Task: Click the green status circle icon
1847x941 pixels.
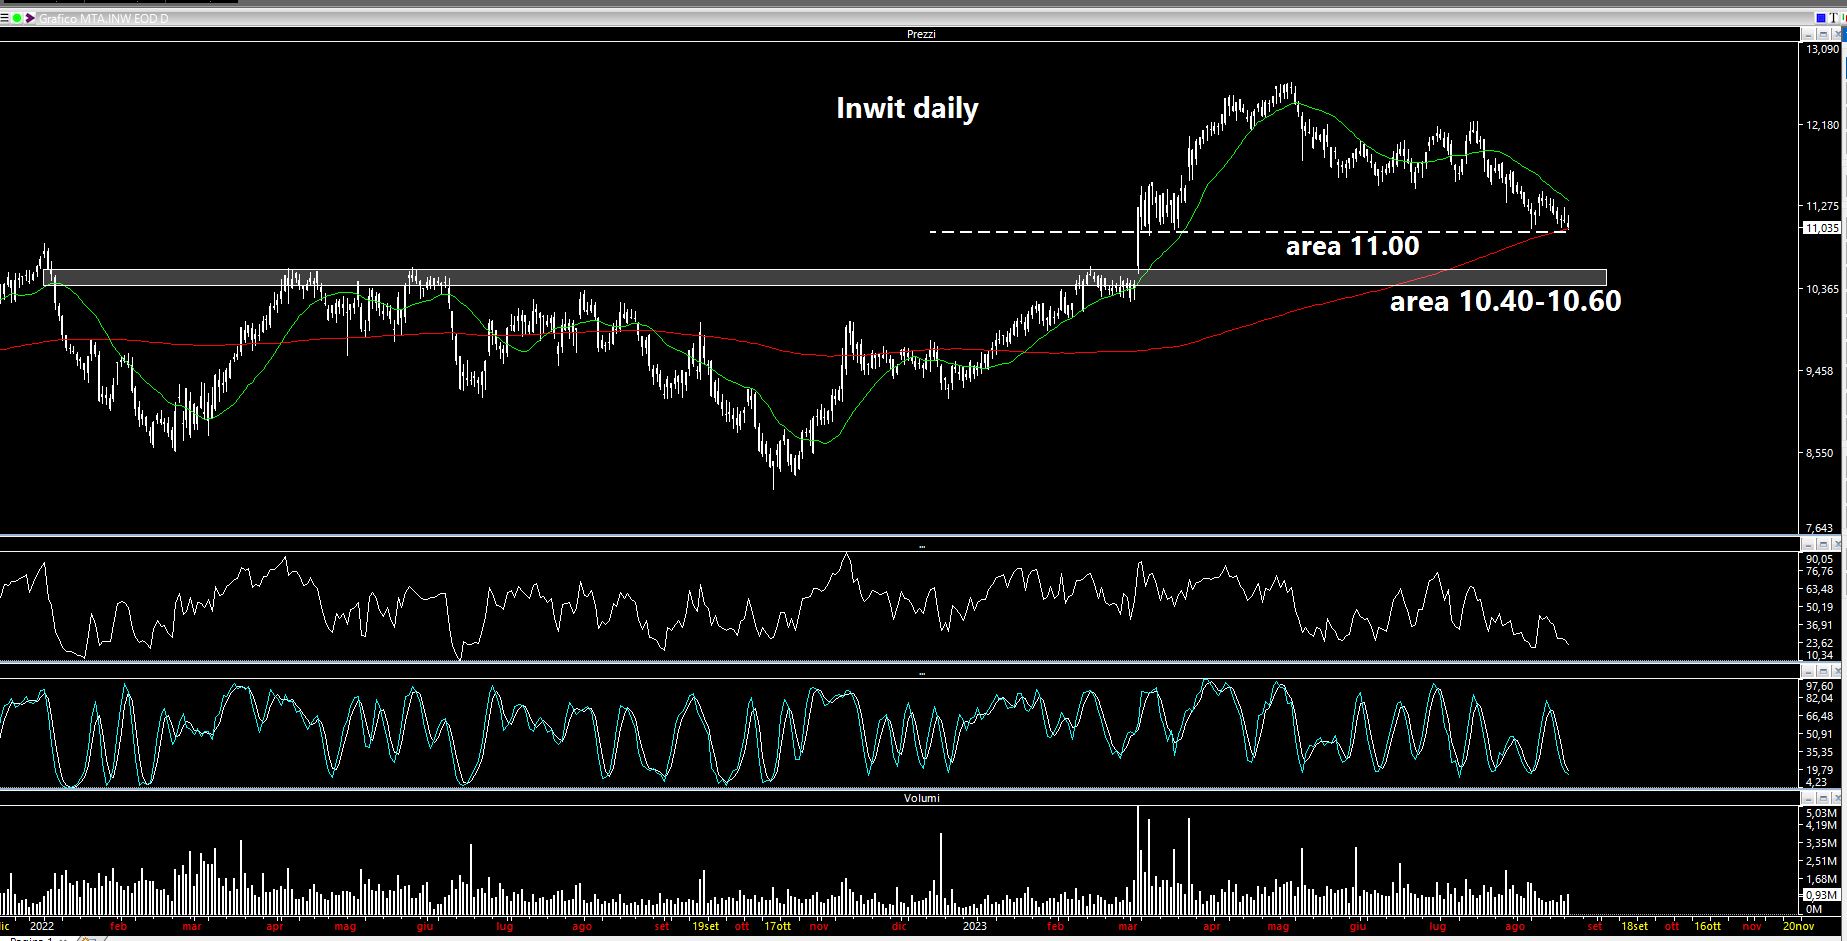Action: click(x=17, y=18)
